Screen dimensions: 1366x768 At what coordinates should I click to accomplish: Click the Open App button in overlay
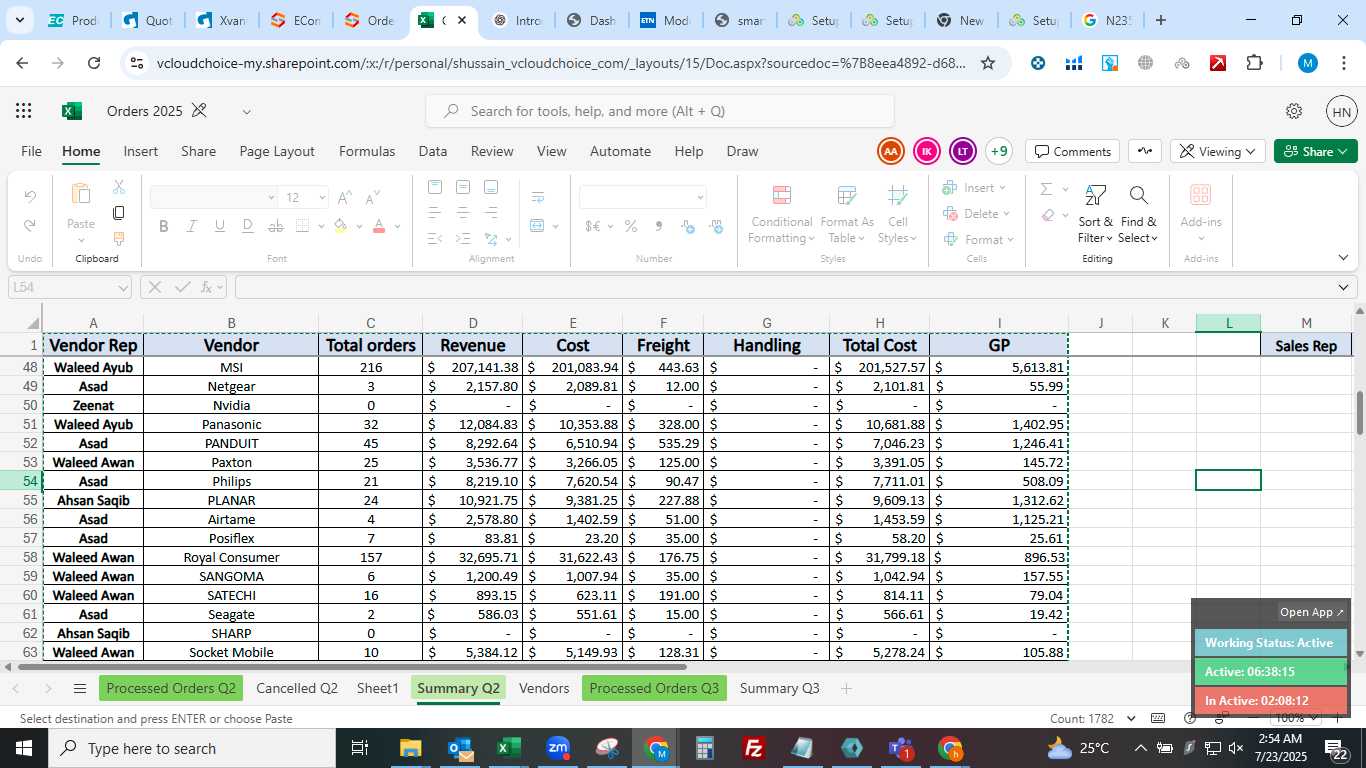1312,612
